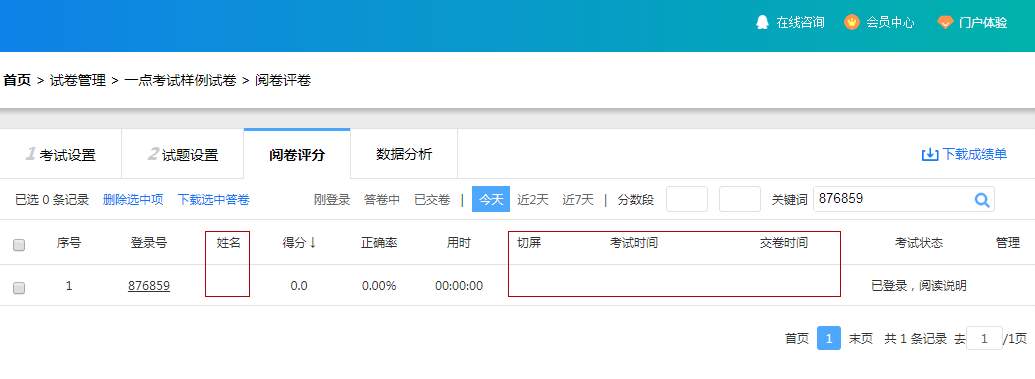Filter by 答卷中 status
The width and height of the screenshot is (1035, 379).
382,199
